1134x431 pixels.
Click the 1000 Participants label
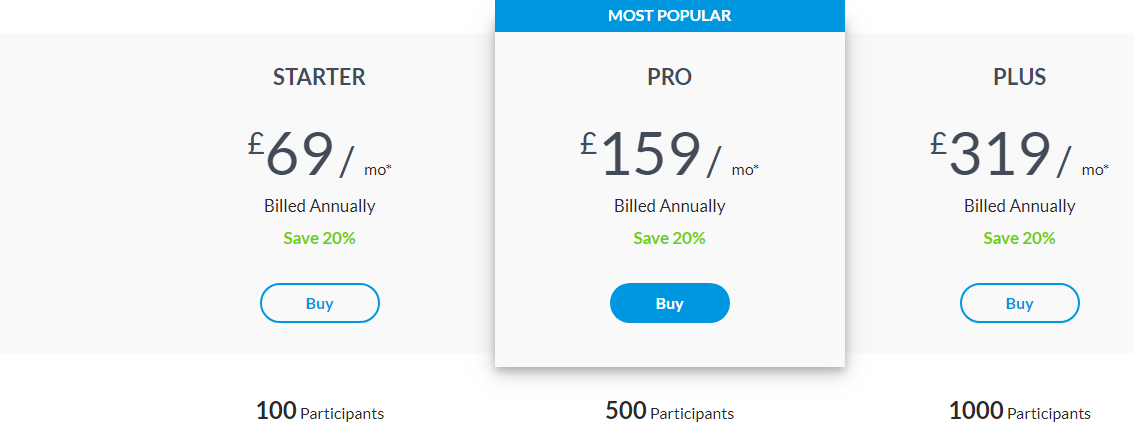[1020, 411]
